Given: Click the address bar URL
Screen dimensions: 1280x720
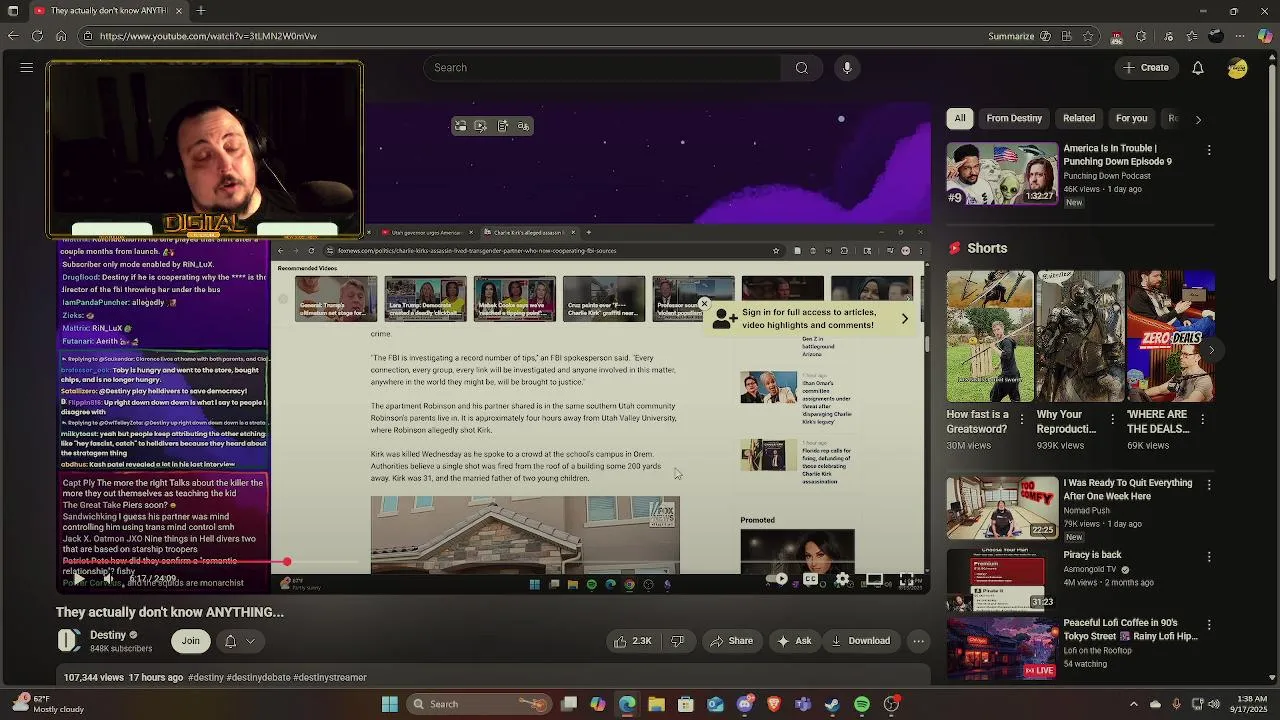Looking at the screenshot, I should [208, 36].
